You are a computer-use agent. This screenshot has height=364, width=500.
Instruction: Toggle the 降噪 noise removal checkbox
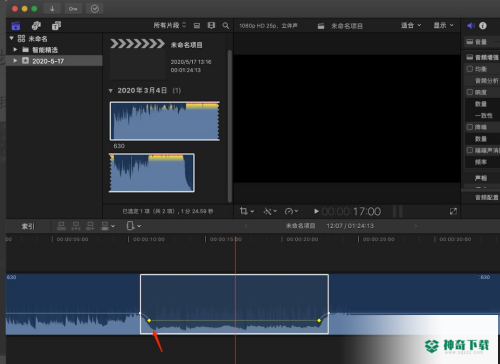[x=470, y=127]
